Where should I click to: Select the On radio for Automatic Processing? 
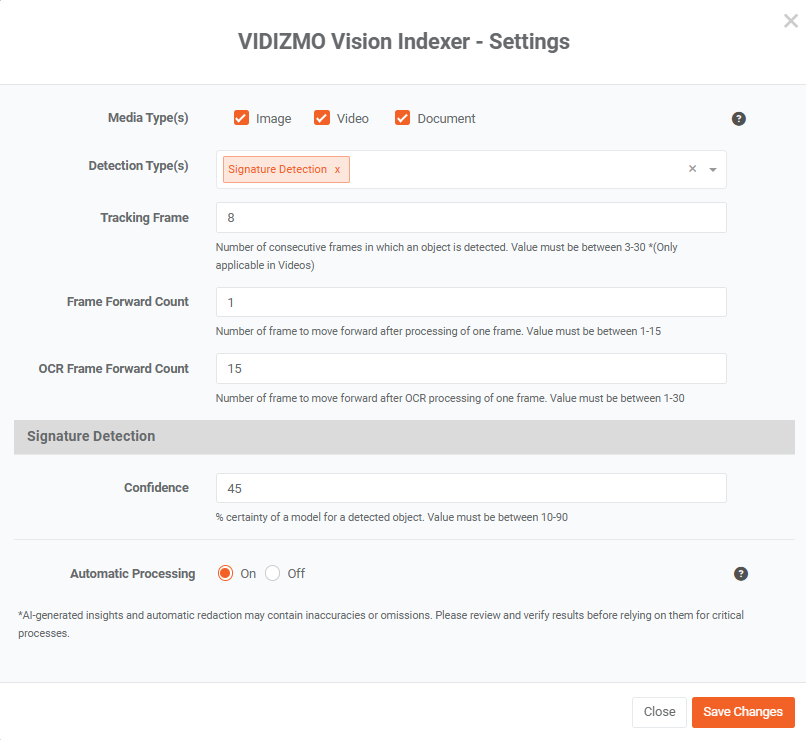coord(225,573)
